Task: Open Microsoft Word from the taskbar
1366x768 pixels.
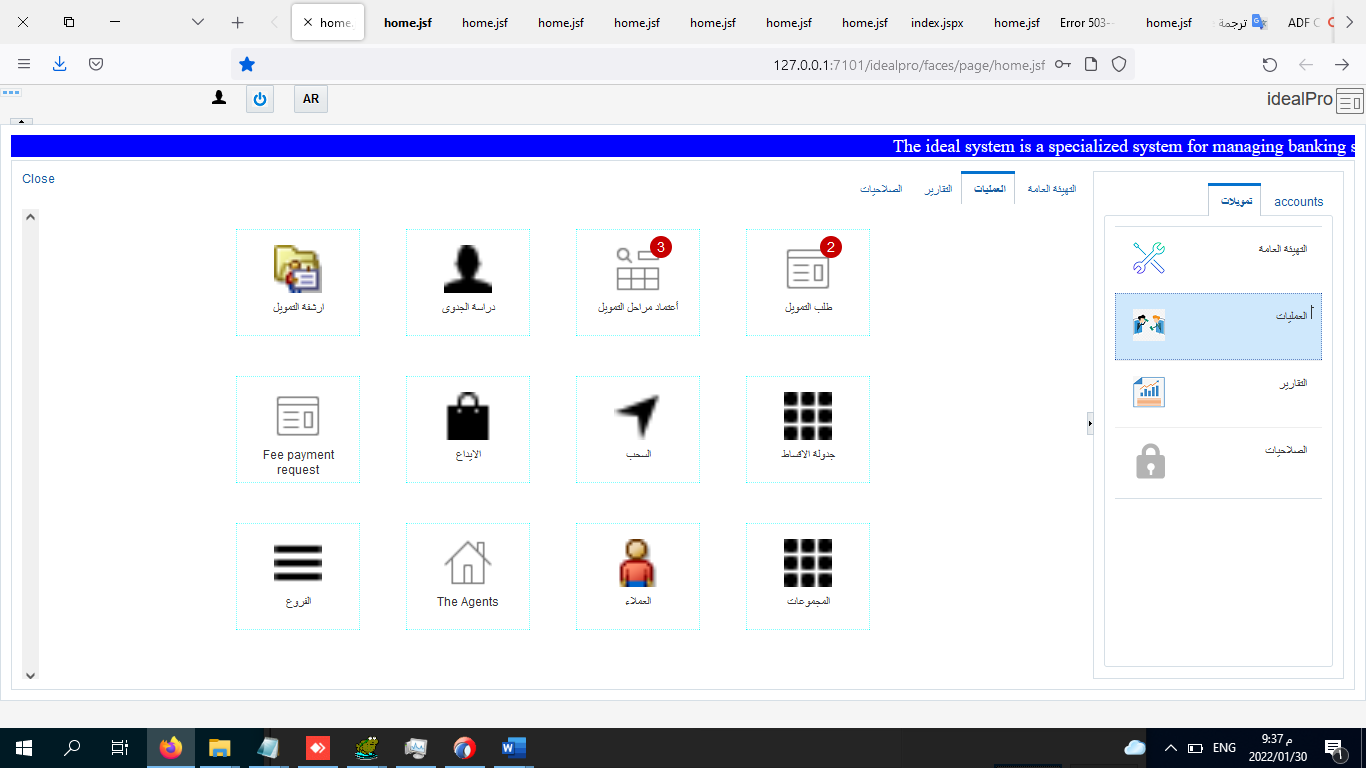Action: tap(512, 747)
